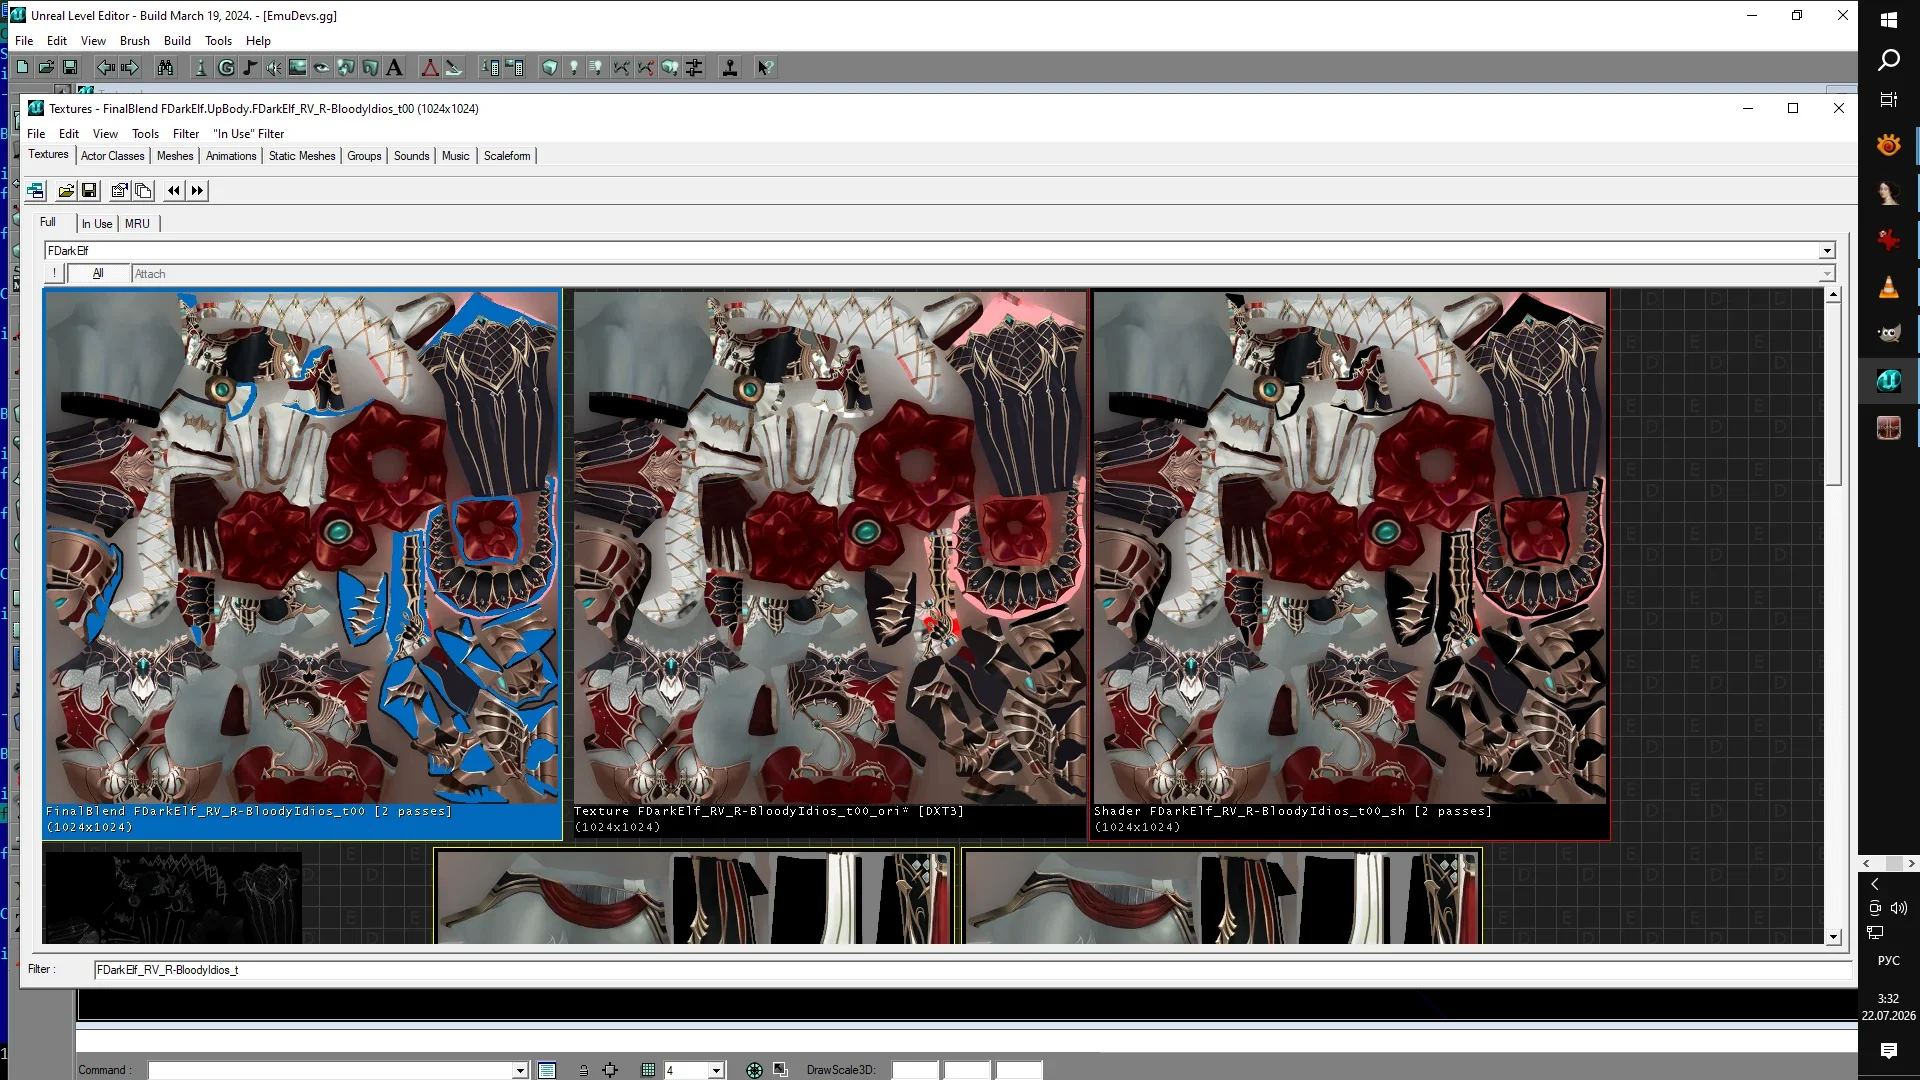Toggle the grid snap icon in status bar
Viewport: 1920px width, 1080px height.
[x=648, y=1070]
